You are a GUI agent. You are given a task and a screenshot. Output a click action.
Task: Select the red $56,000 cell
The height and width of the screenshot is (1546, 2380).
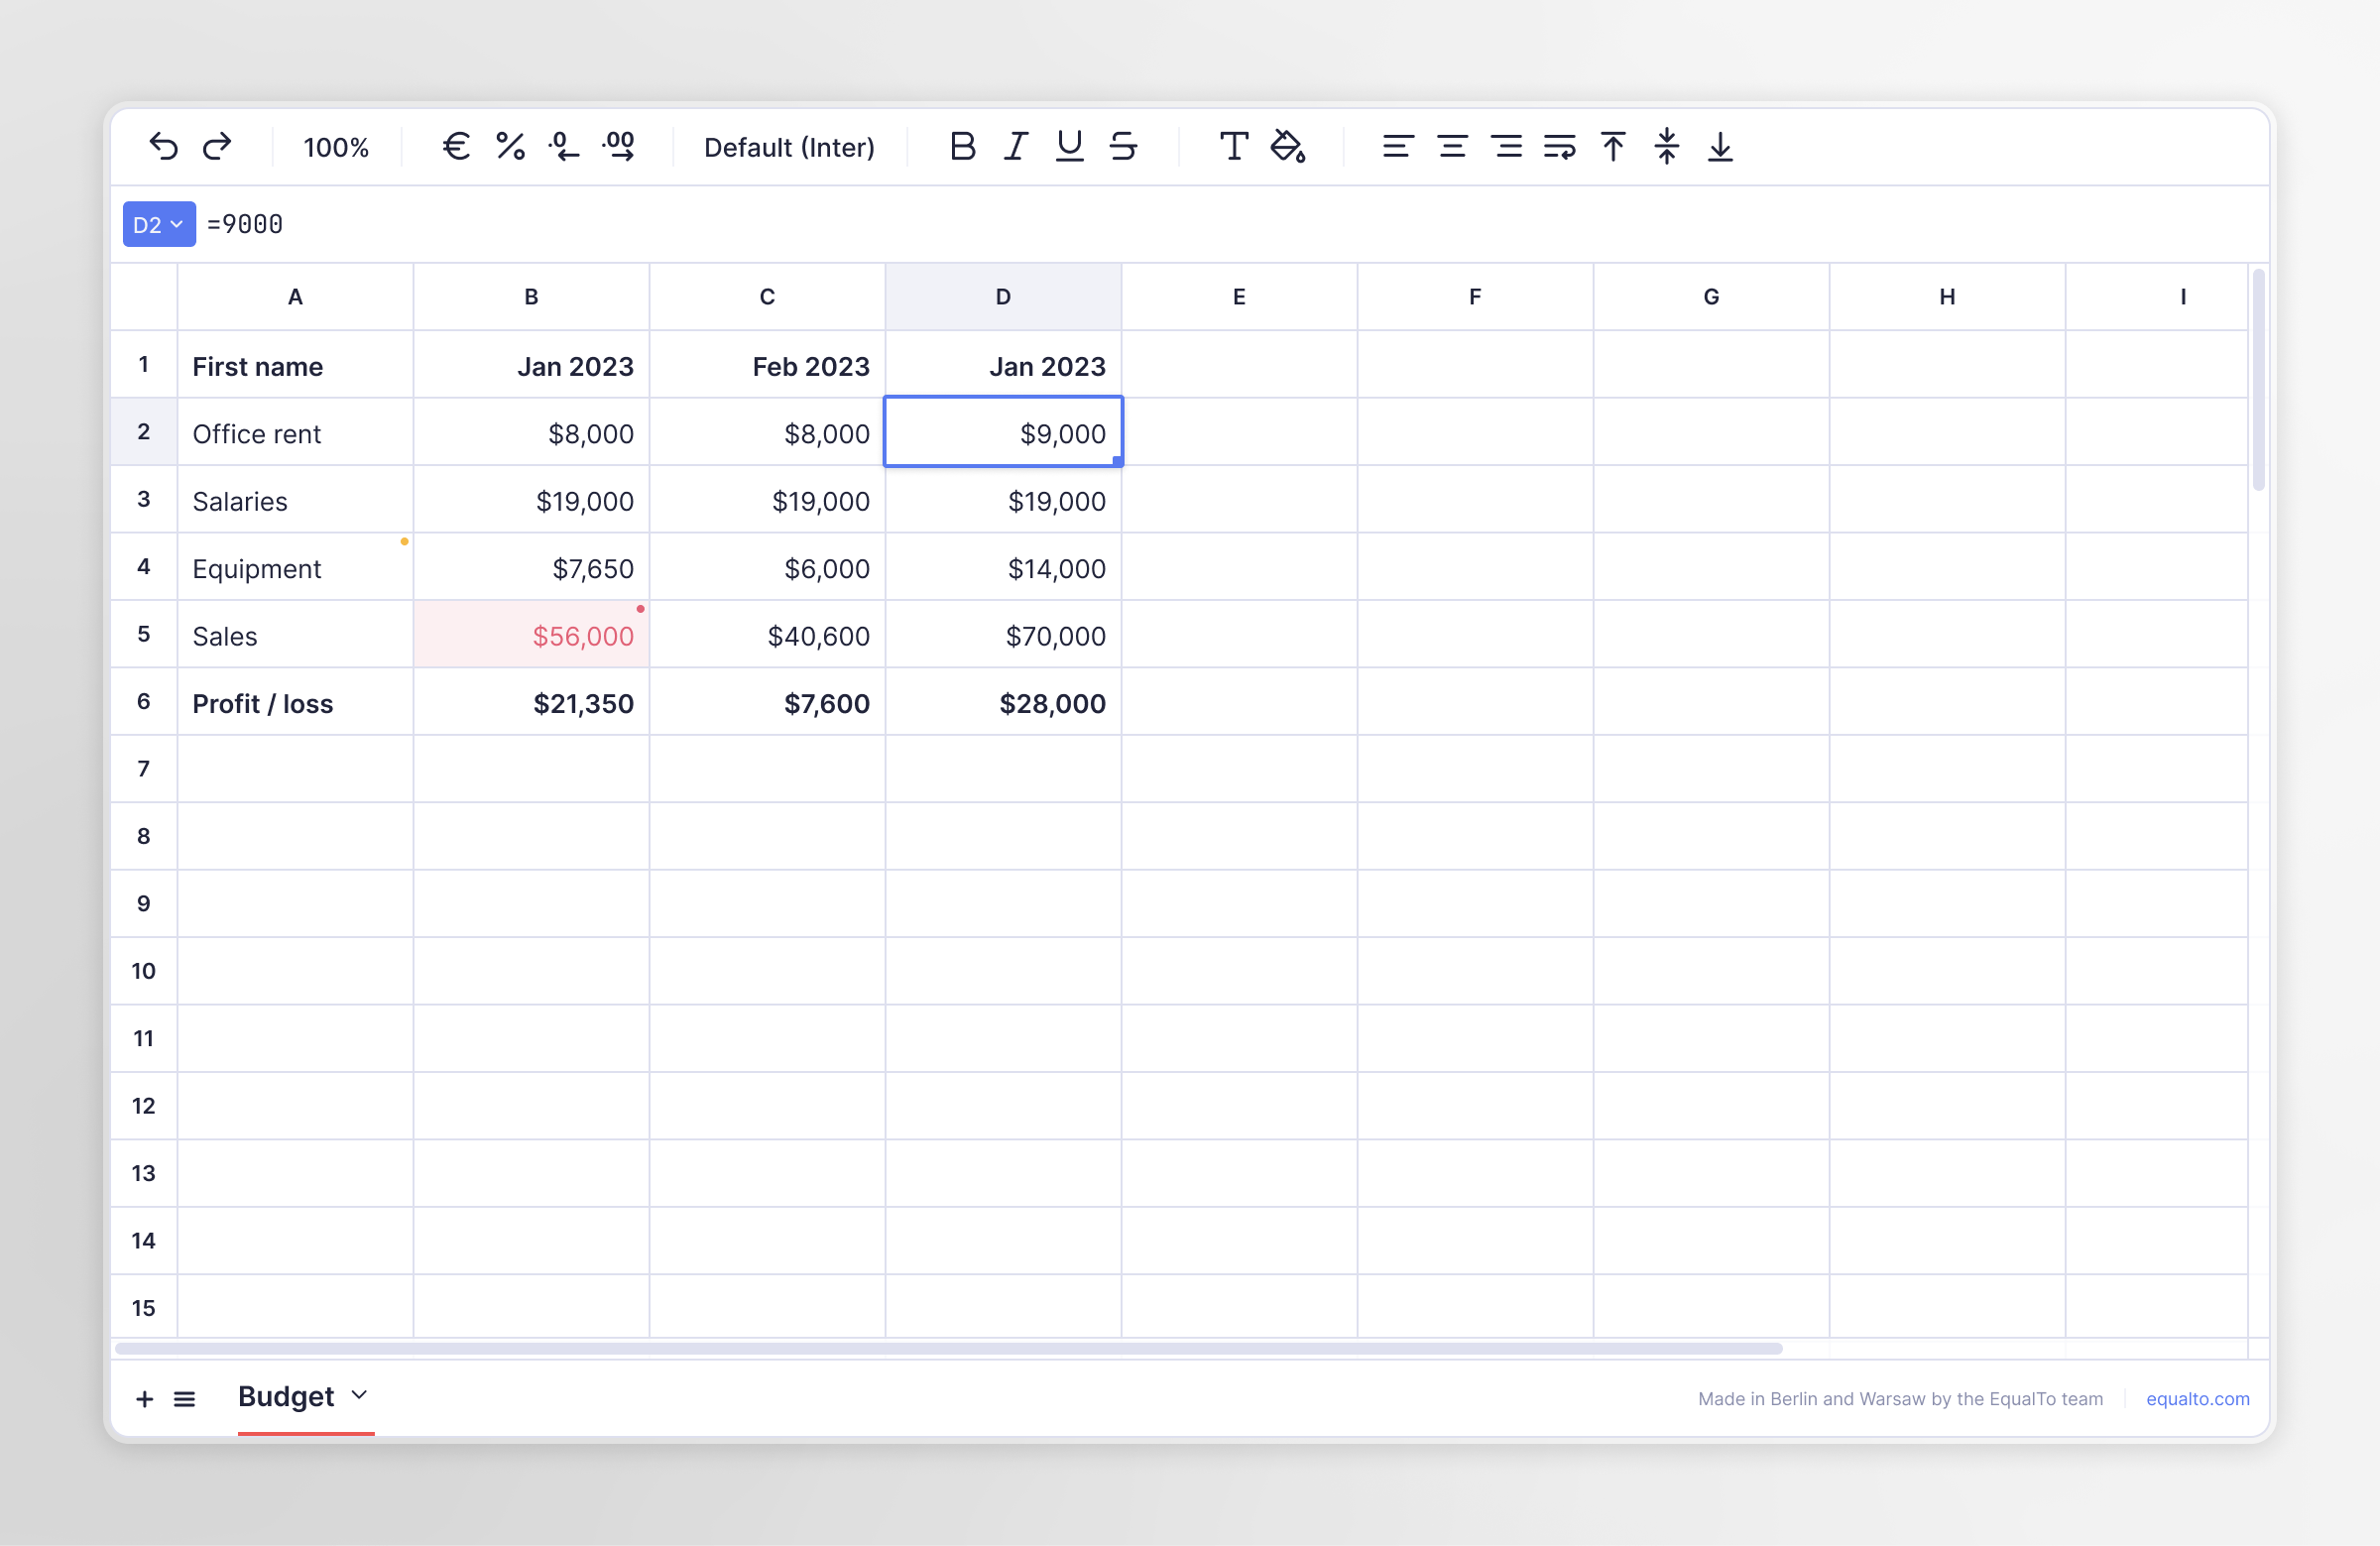point(531,634)
